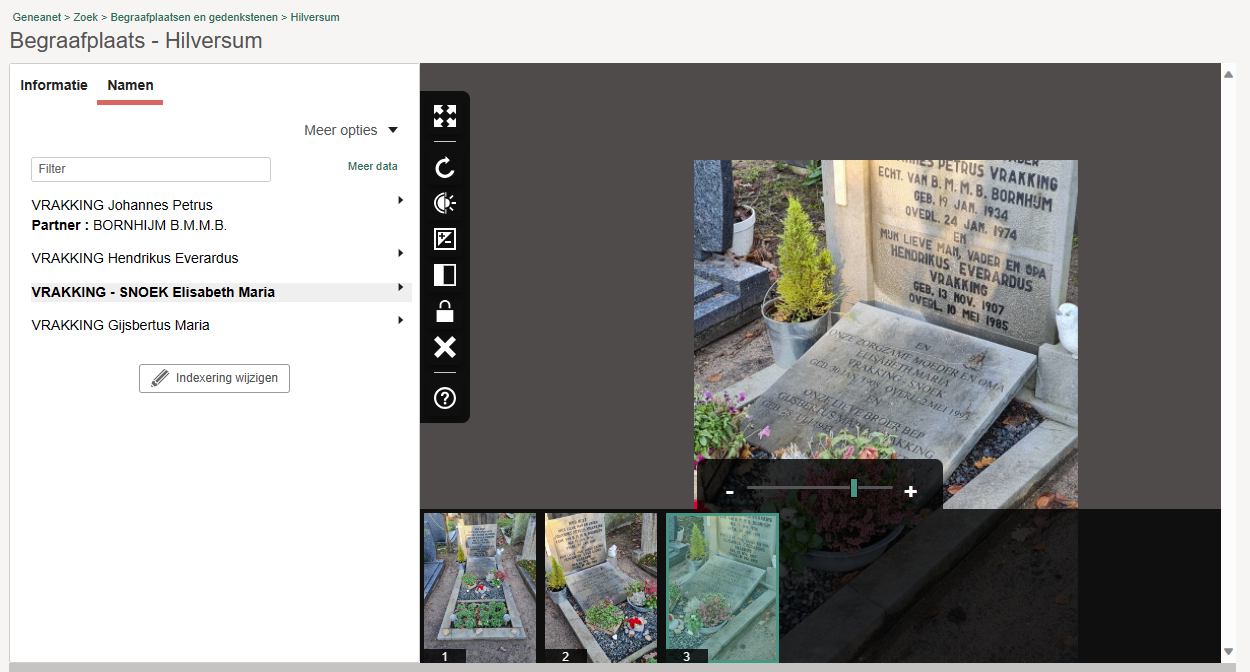Open the brightness adjustment tool
Image resolution: width=1250 pixels, height=672 pixels.
pyautogui.click(x=445, y=204)
